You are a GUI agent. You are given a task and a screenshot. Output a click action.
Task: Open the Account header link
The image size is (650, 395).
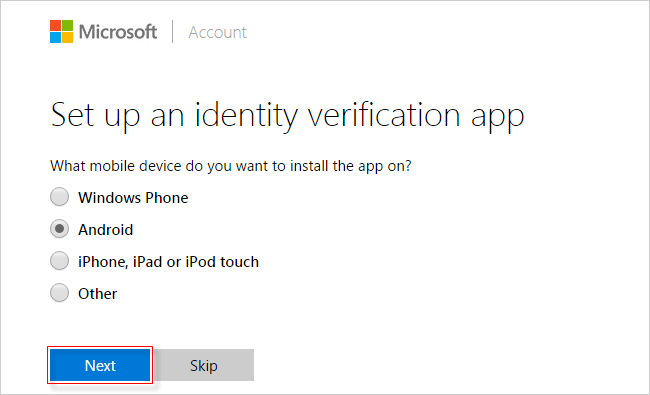pos(218,32)
